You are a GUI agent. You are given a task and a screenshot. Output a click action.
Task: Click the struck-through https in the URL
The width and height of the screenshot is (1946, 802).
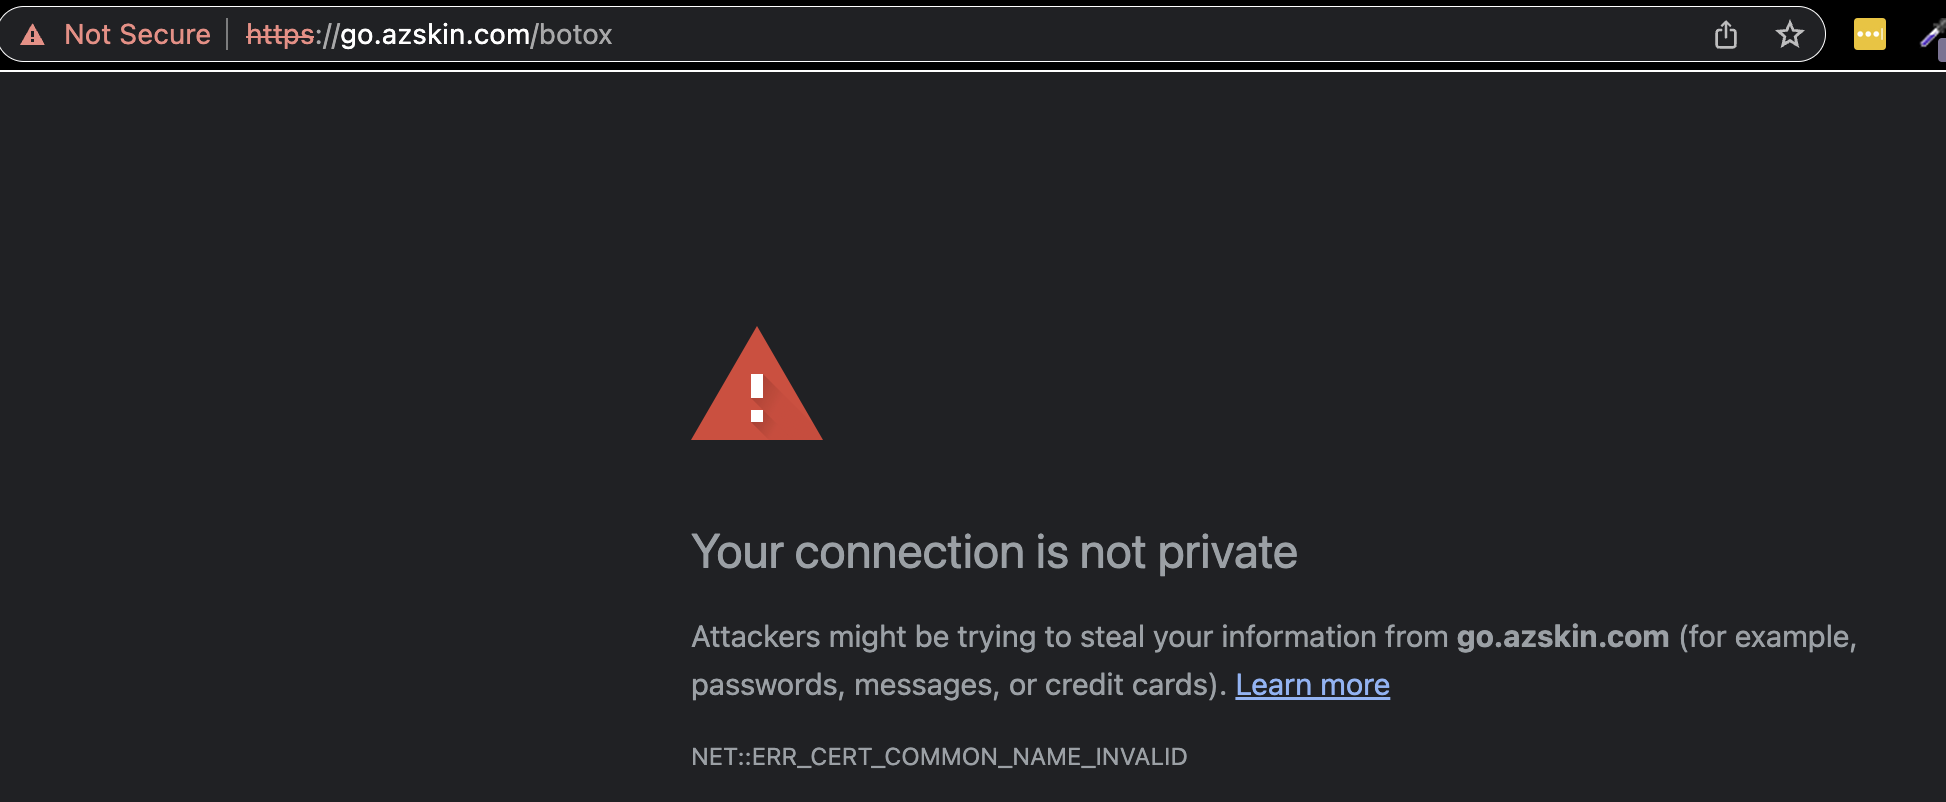[x=280, y=35]
